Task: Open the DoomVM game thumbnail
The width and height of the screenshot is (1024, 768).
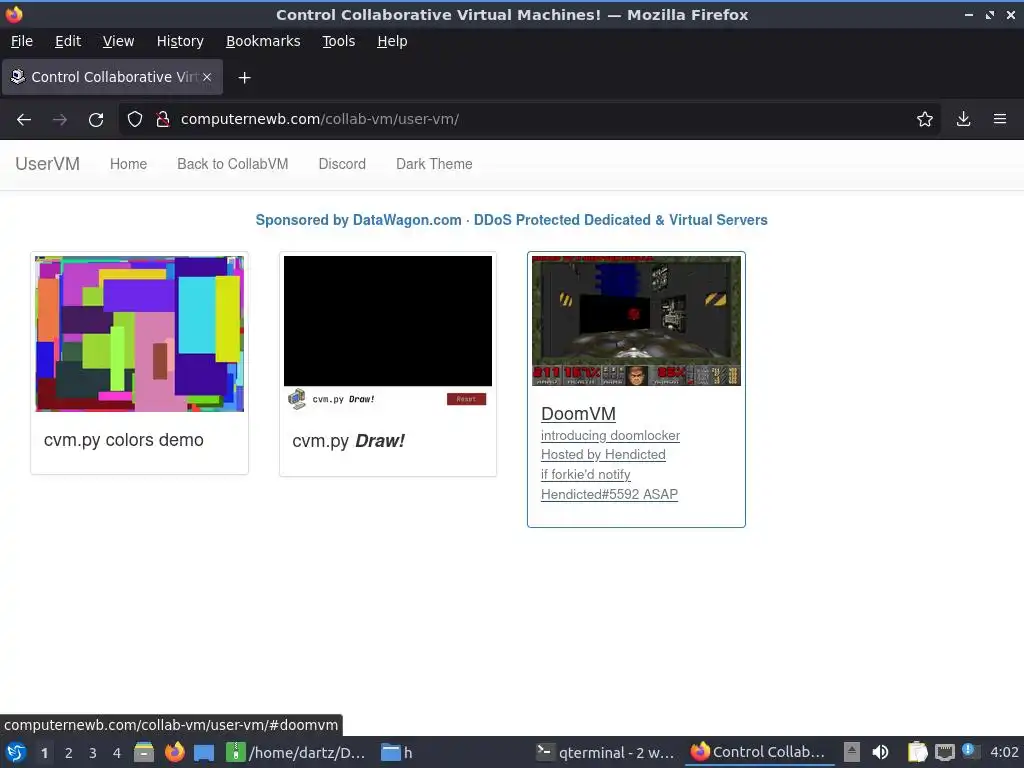Action: (636, 321)
